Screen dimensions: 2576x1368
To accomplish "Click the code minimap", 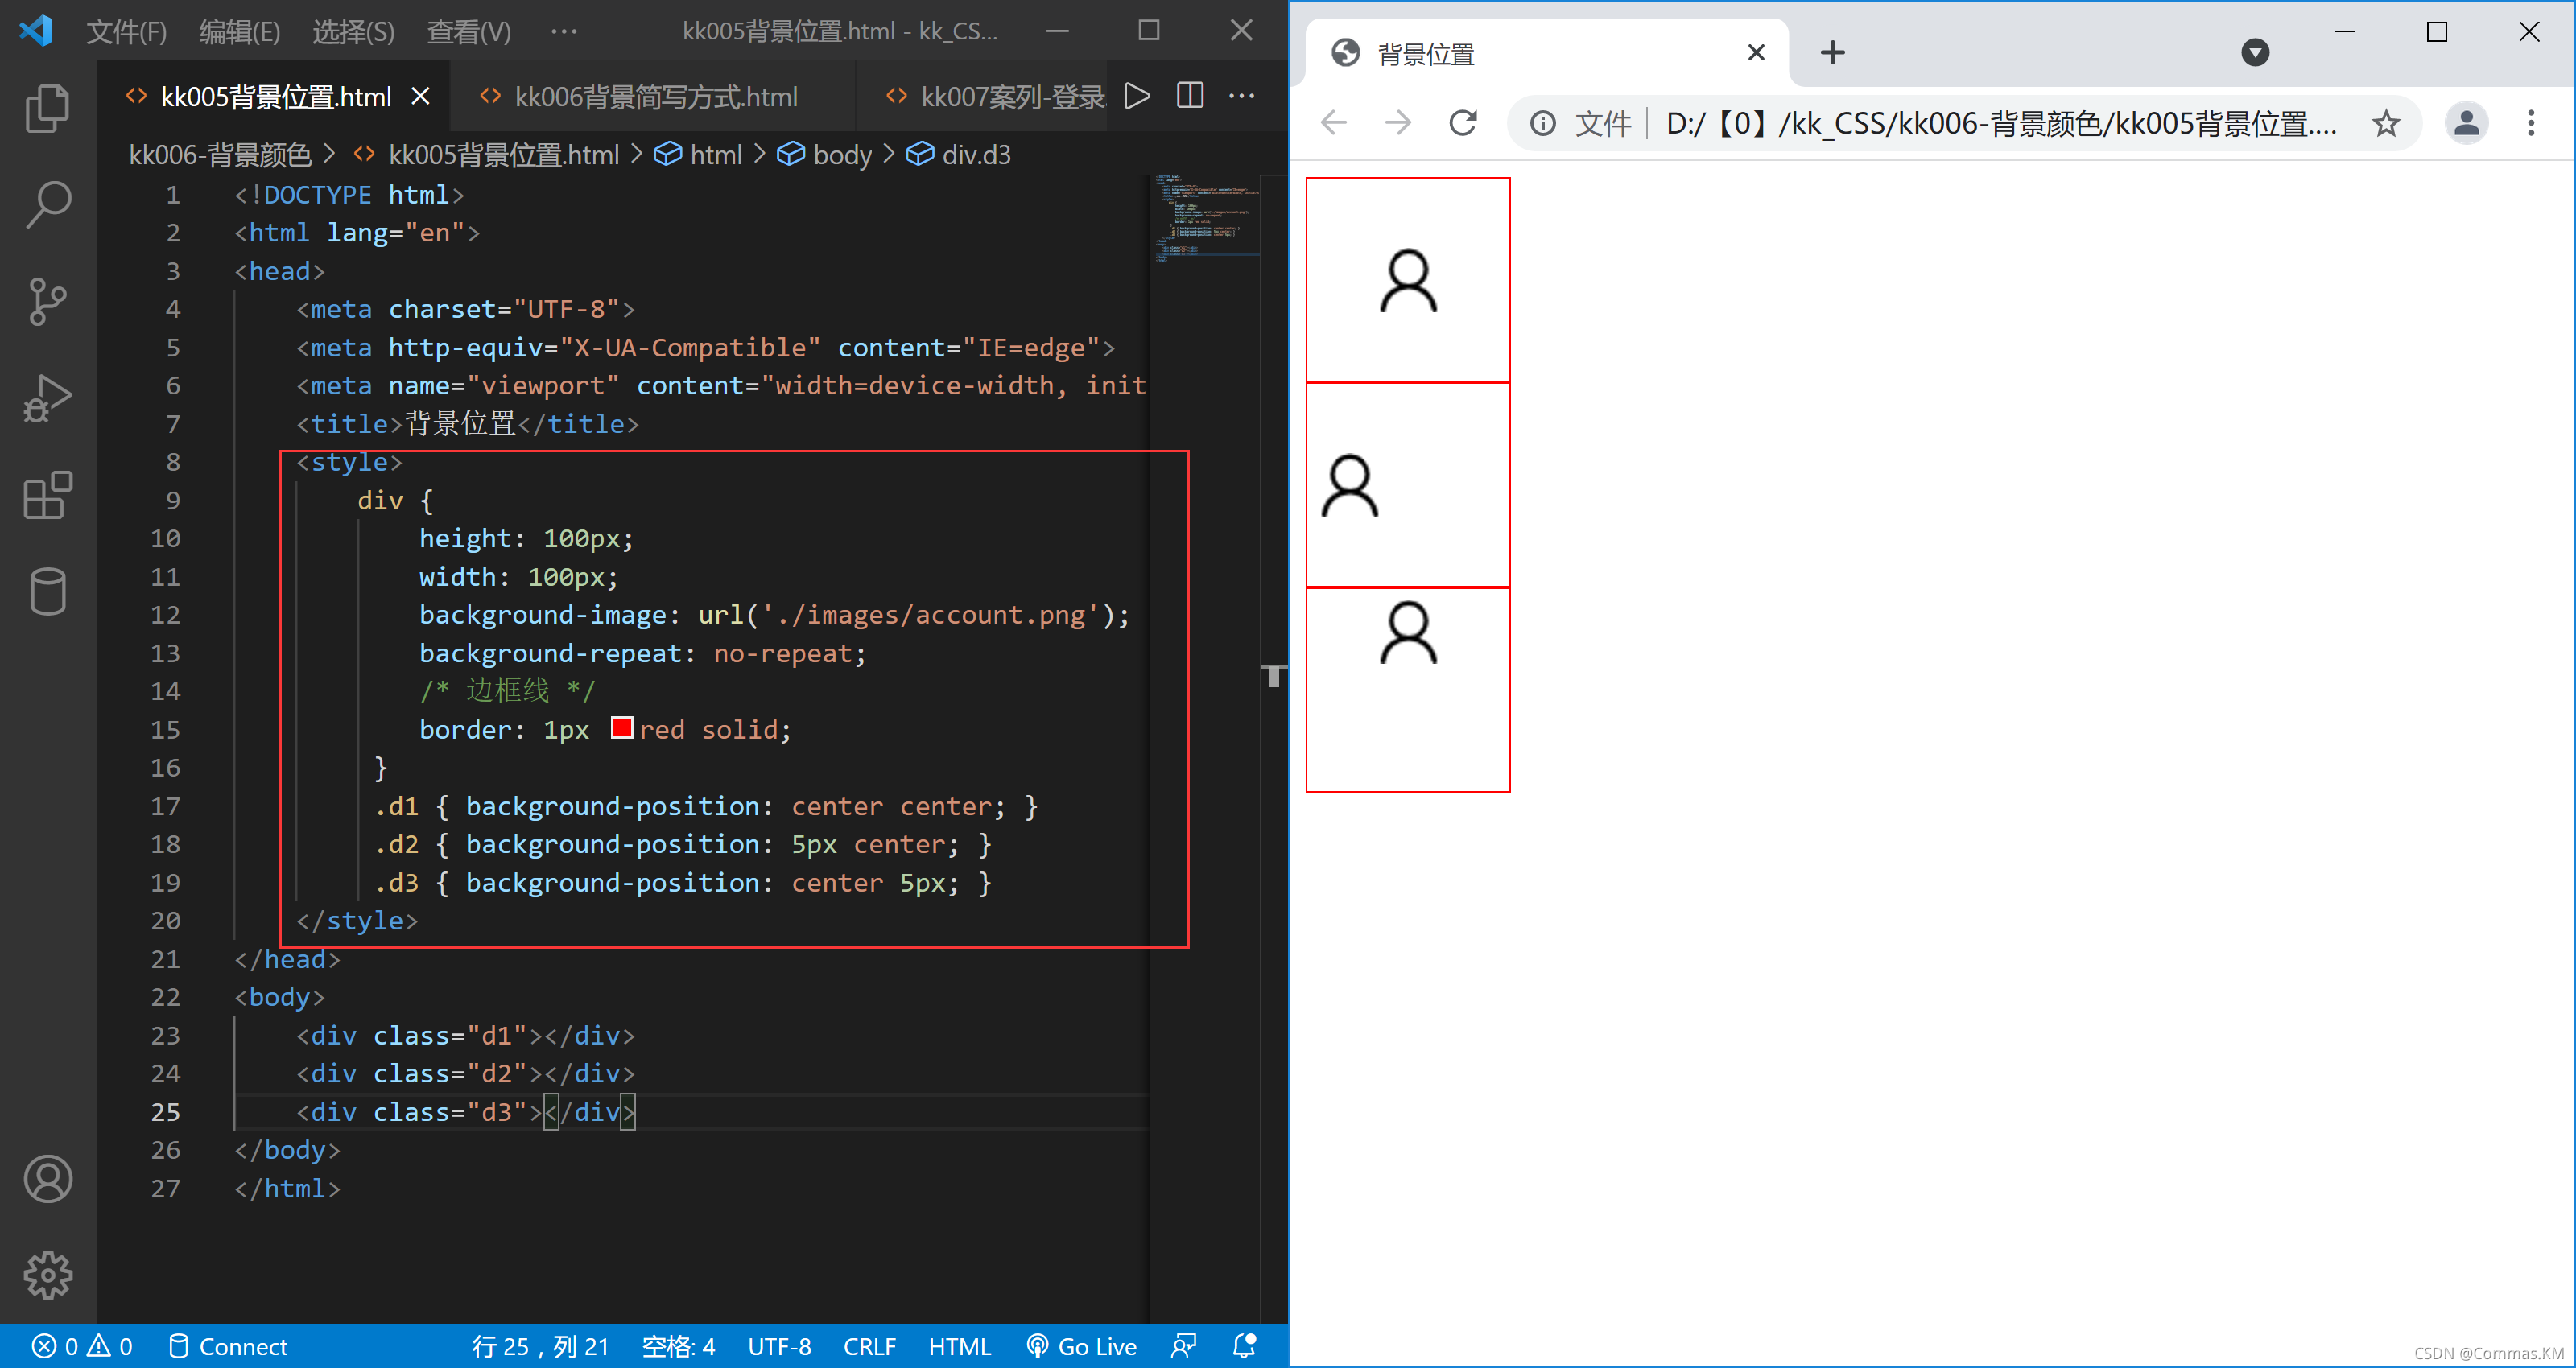I will (x=1205, y=217).
